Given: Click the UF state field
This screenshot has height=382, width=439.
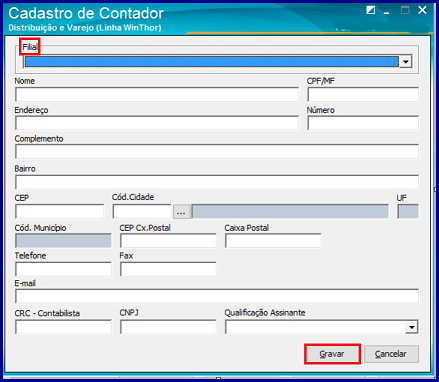Looking at the screenshot, I should pyautogui.click(x=408, y=212).
